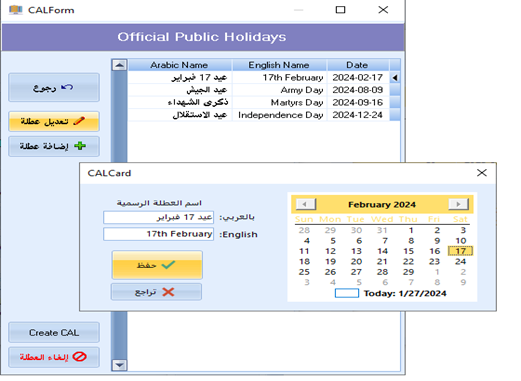The image size is (521, 381).
Task: Select February 17 in the calendar
Action: point(460,251)
